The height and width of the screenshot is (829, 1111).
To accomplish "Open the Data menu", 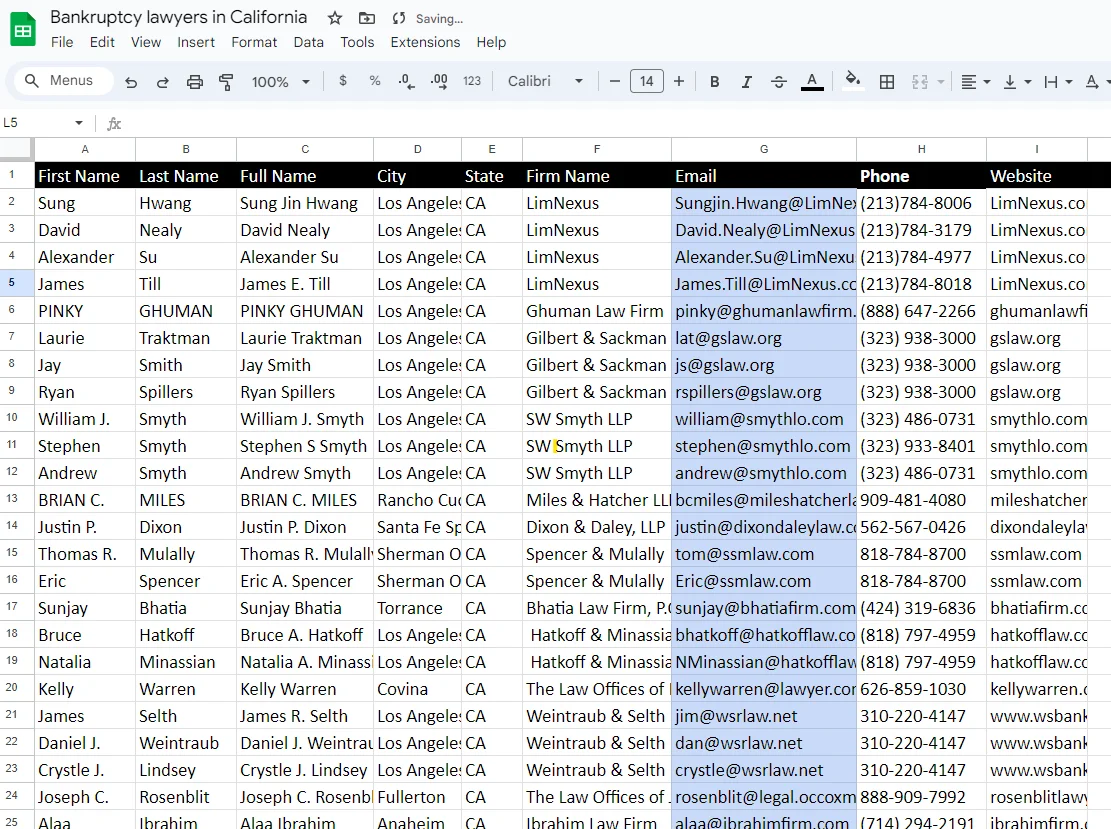I will 308,43.
